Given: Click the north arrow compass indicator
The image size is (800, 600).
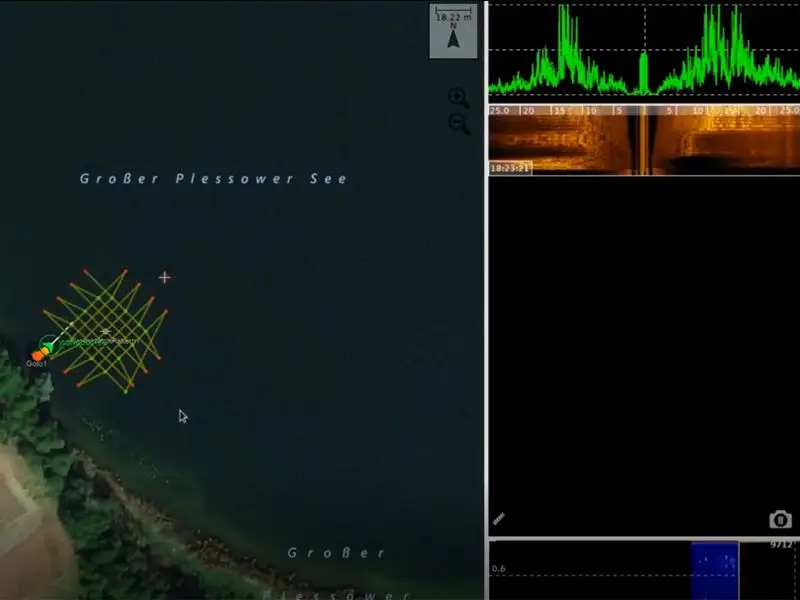Looking at the screenshot, I should point(453,40).
